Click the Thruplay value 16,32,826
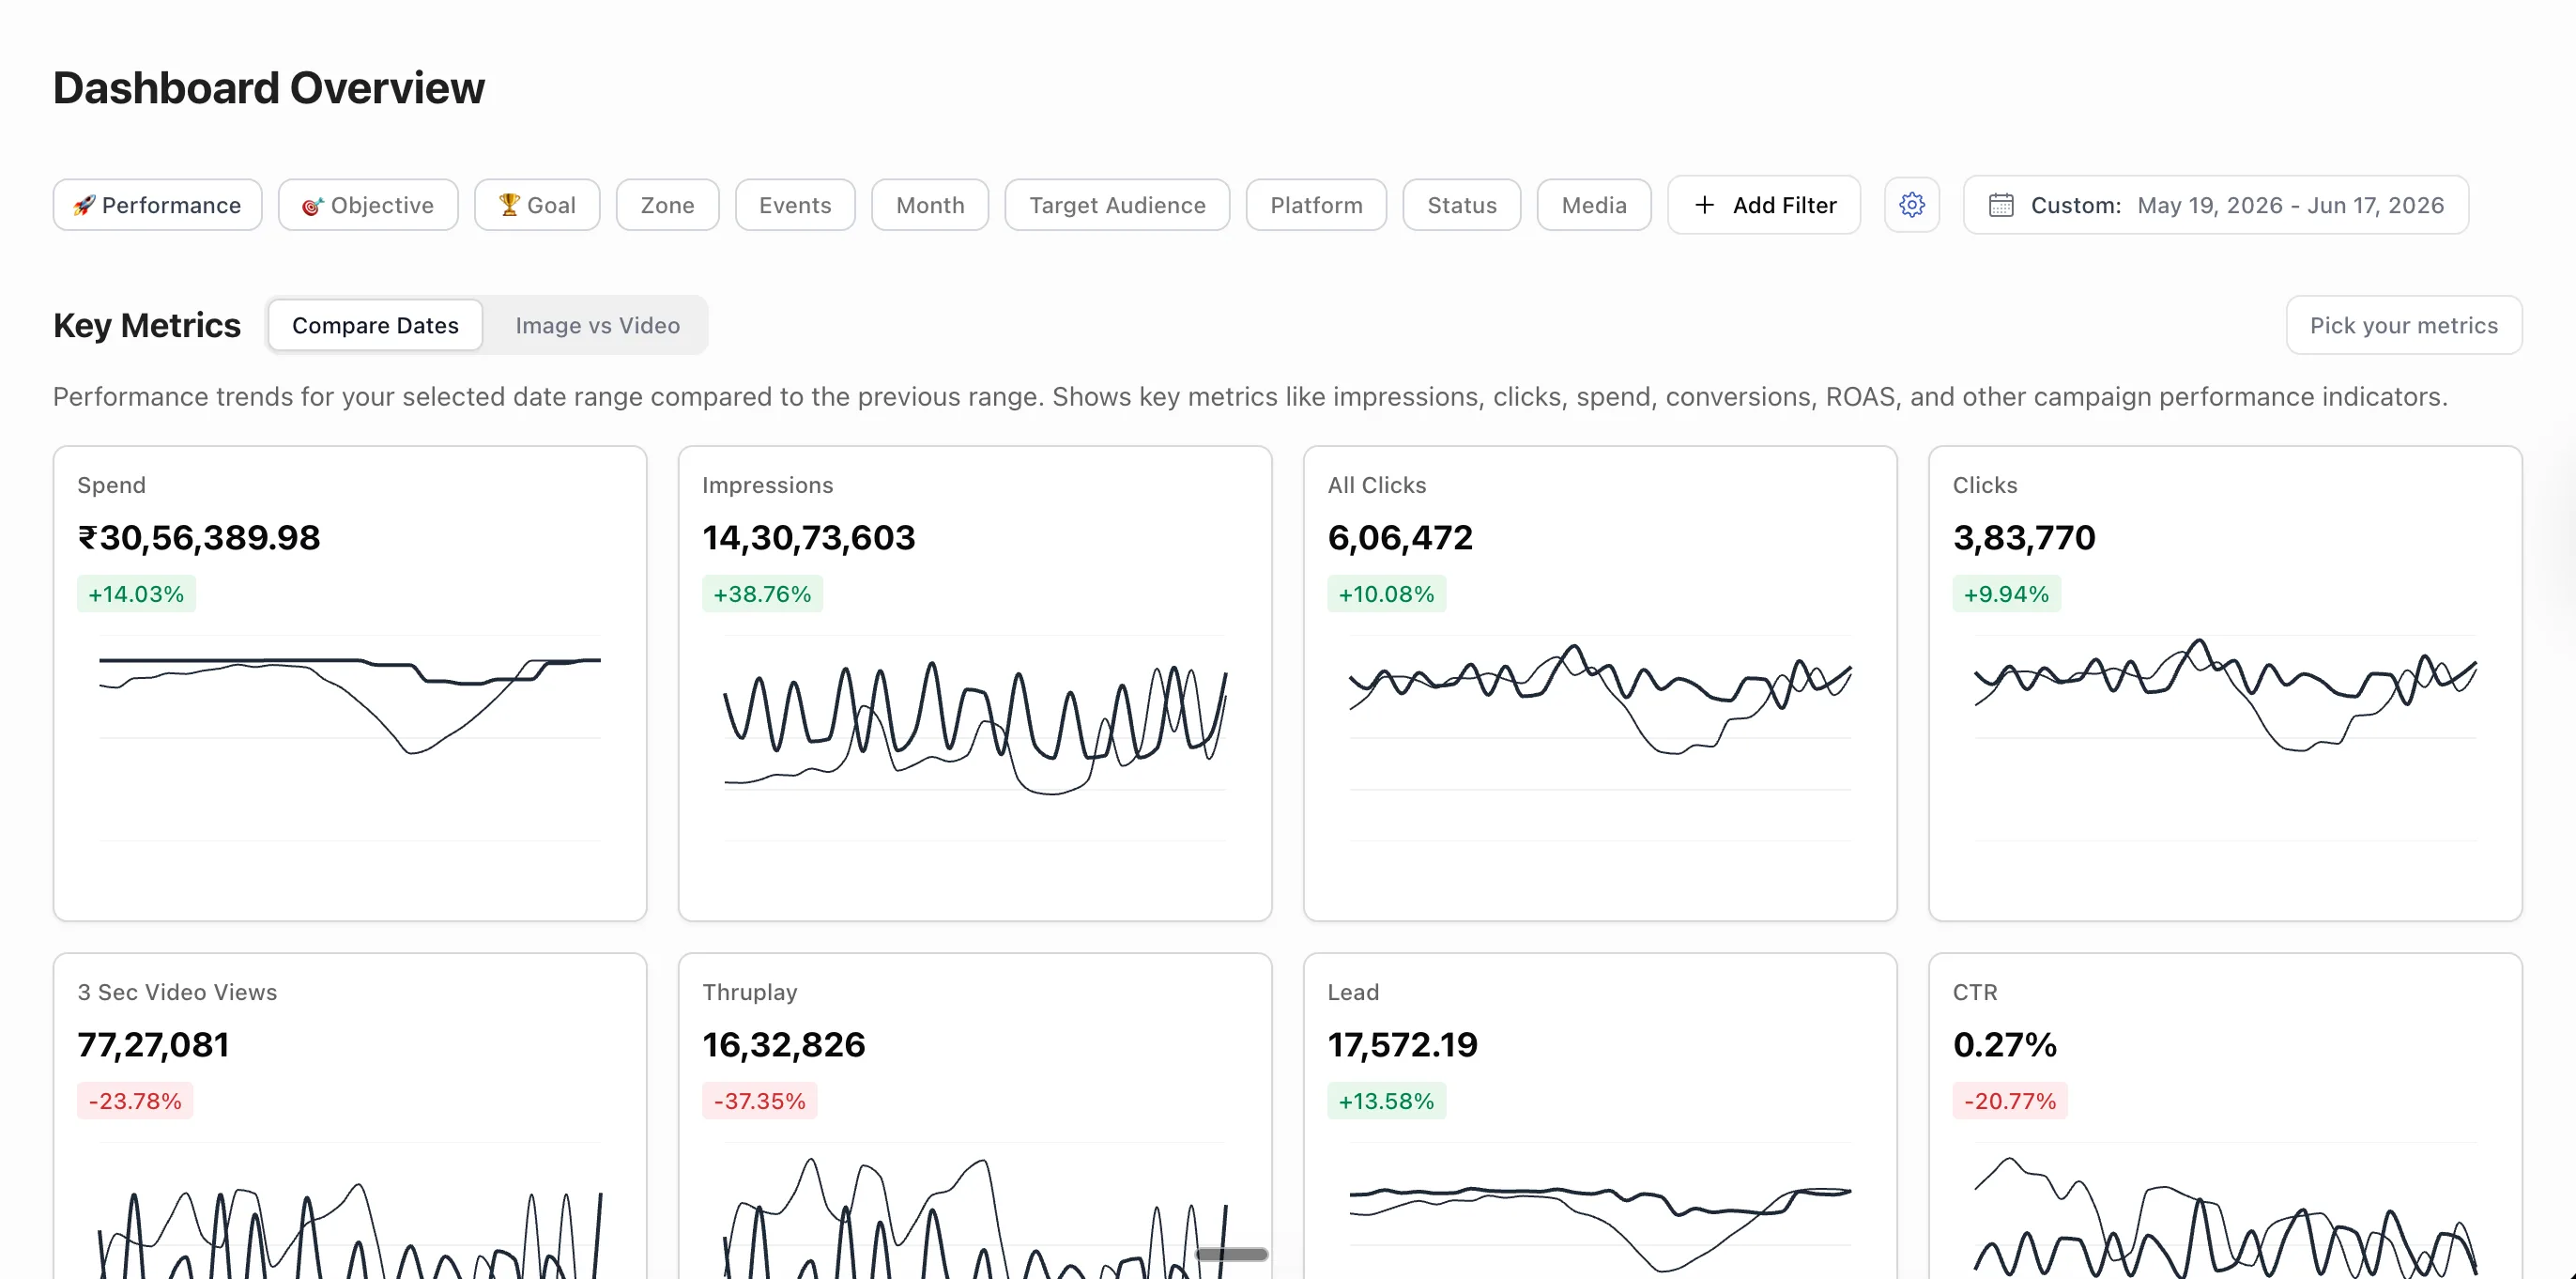 [783, 1044]
